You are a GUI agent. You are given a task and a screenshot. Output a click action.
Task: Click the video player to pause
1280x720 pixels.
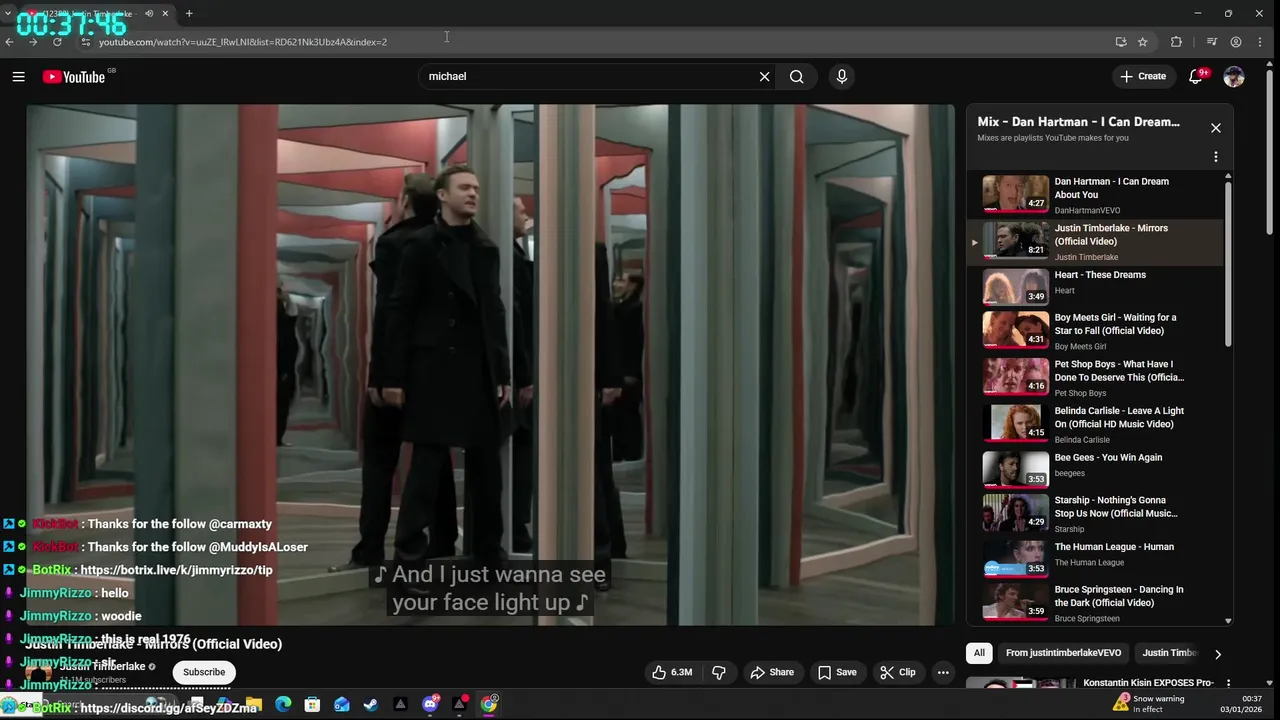tap(490, 364)
